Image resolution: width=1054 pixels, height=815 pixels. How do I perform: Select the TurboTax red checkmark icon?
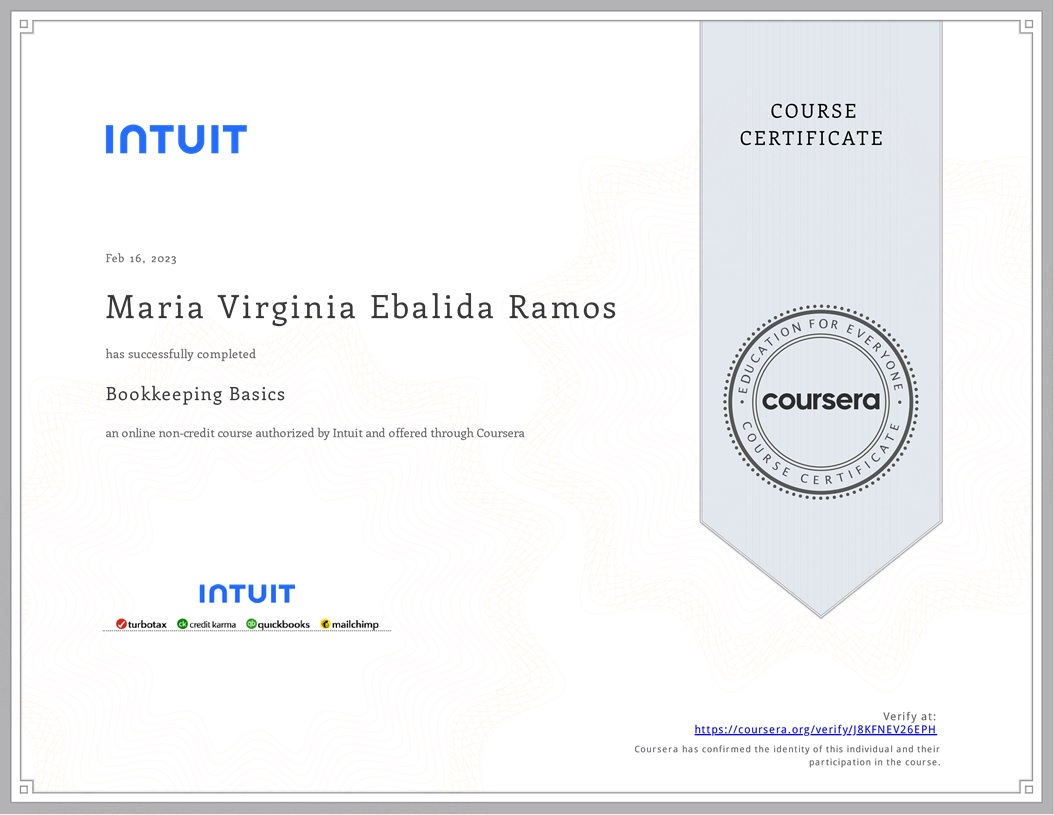(x=120, y=623)
